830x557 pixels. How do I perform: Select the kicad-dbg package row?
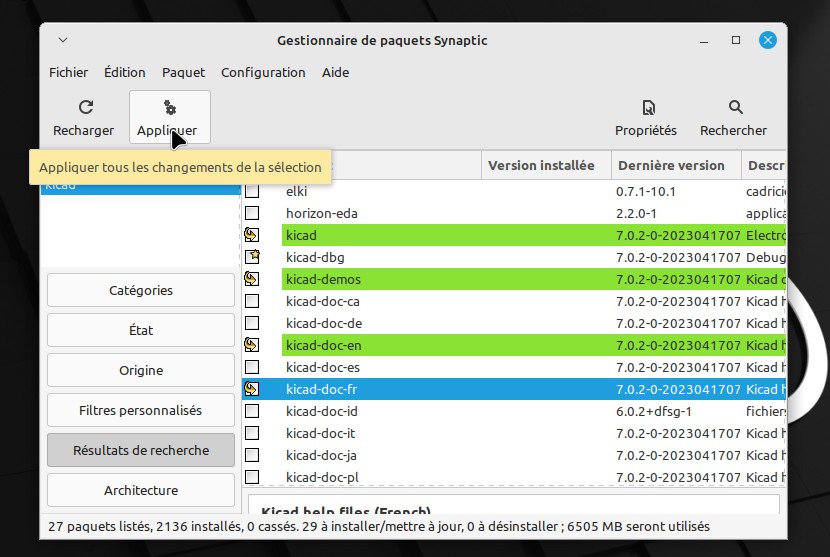[x=513, y=257]
